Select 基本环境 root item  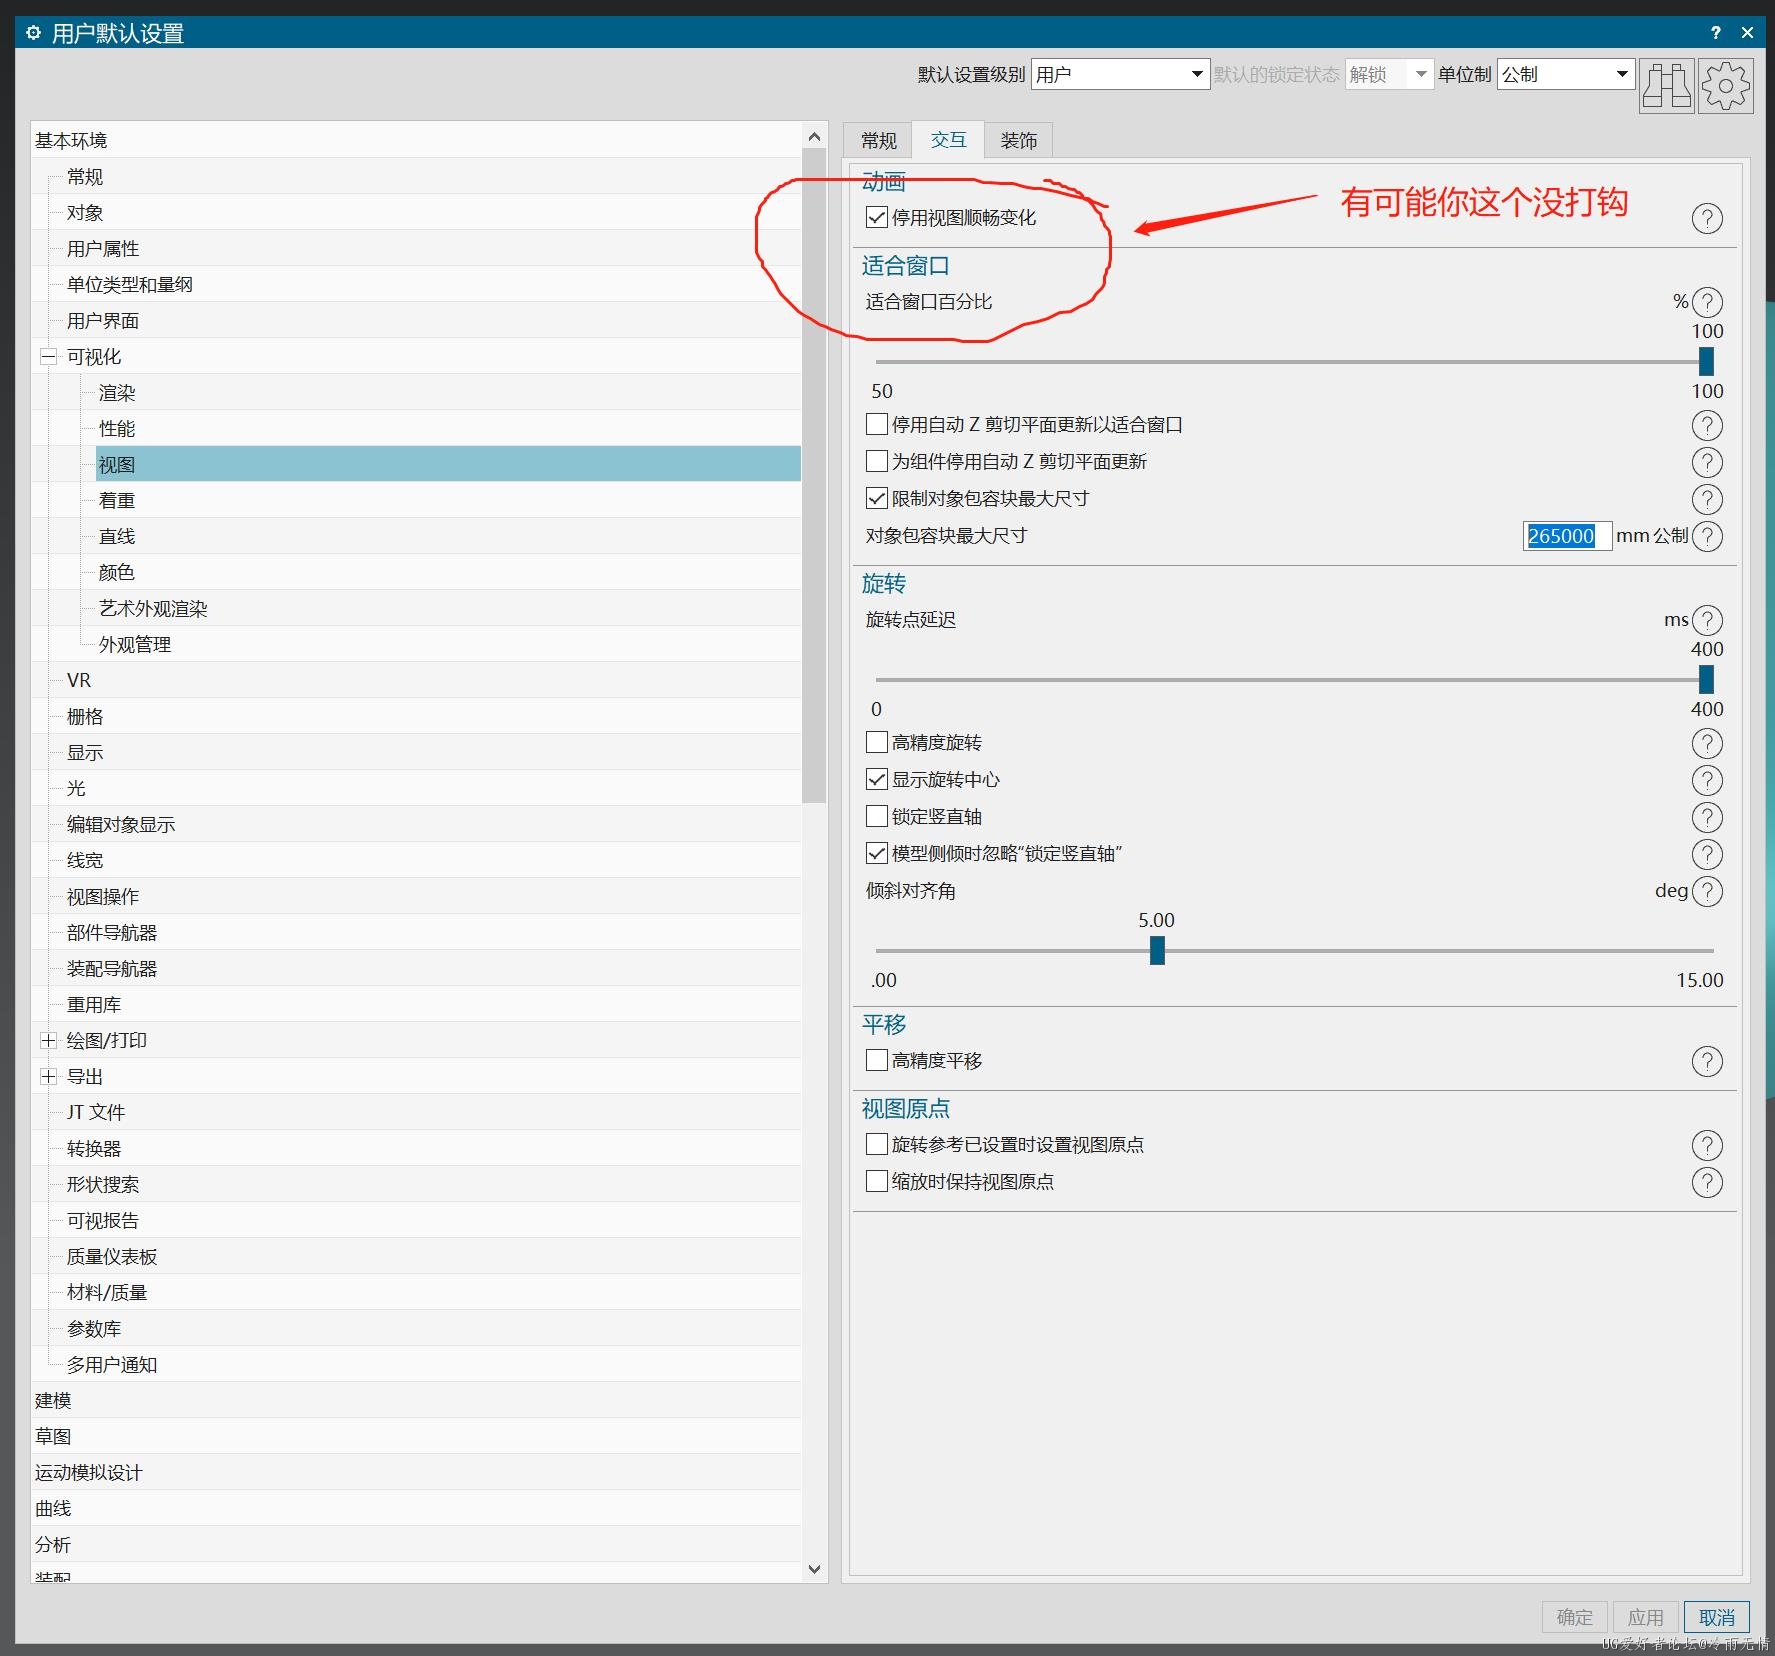(x=71, y=140)
